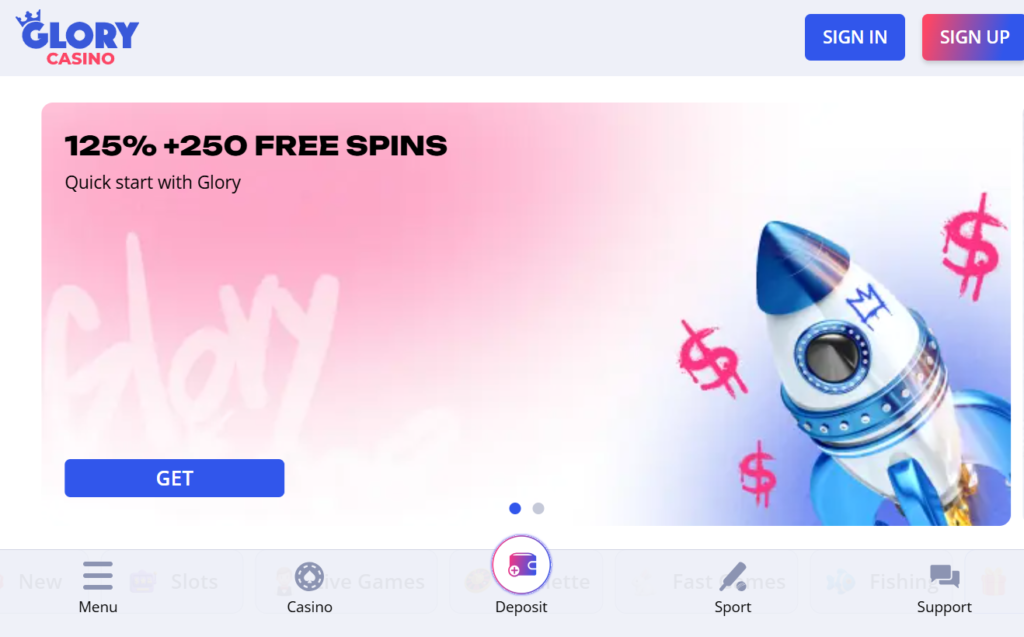1024x637 pixels.
Task: Select the first carousel dot
Action: pos(515,508)
